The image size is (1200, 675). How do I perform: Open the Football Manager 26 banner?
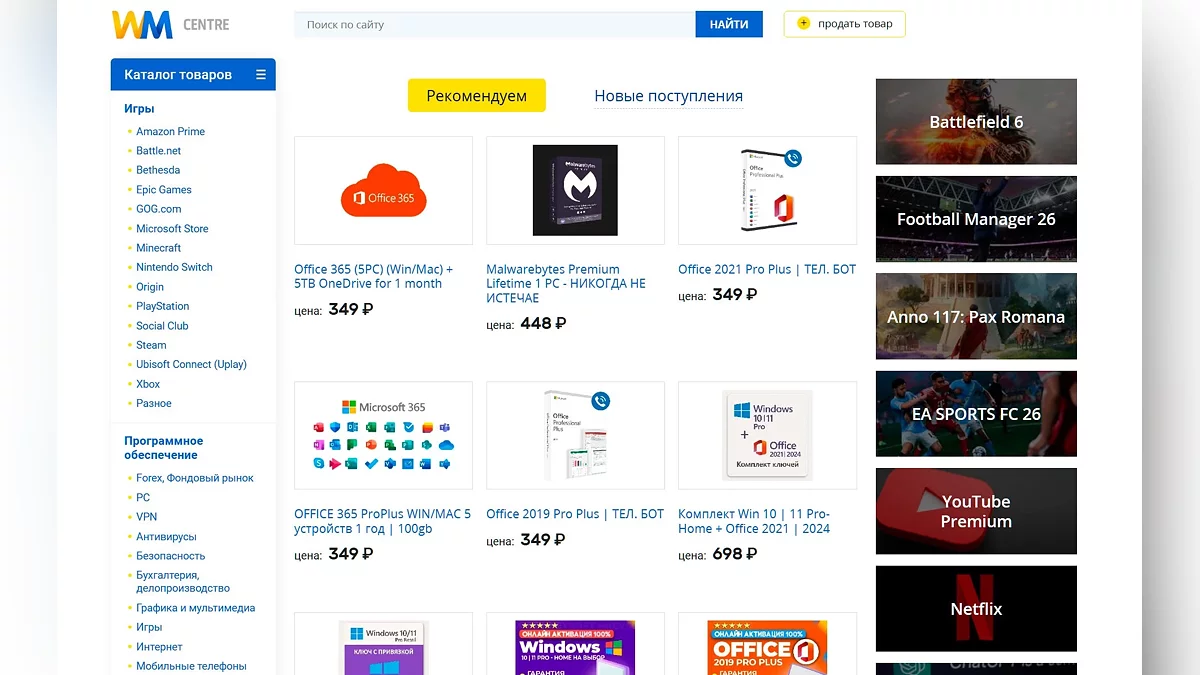click(976, 219)
